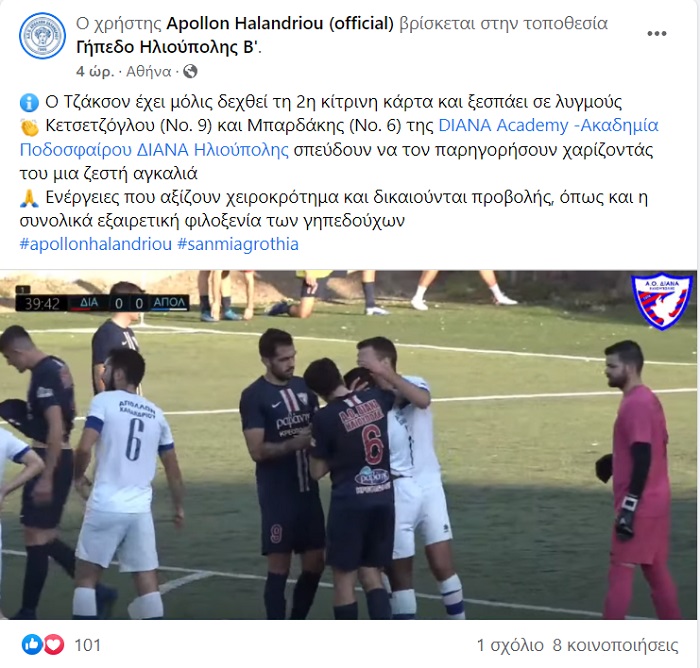Open the Apollon Halandriou profile picture
The image size is (700, 668).
coord(42,36)
